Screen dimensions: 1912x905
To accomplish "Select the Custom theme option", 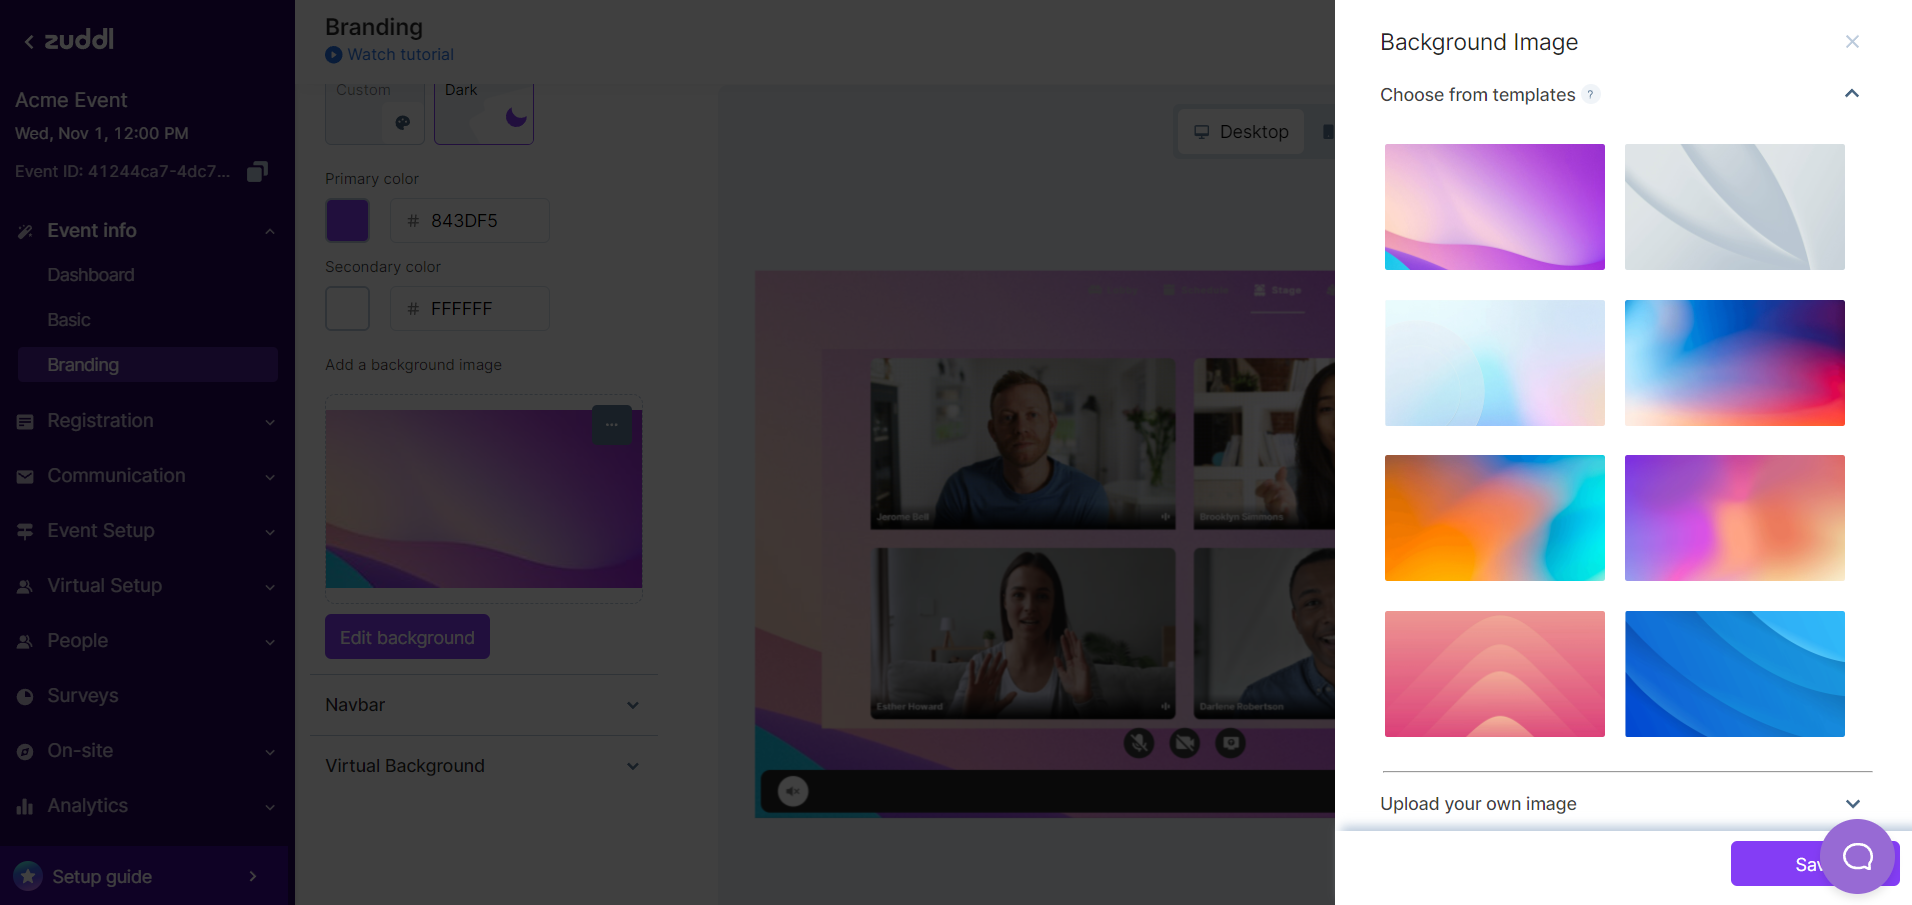I will (x=374, y=112).
